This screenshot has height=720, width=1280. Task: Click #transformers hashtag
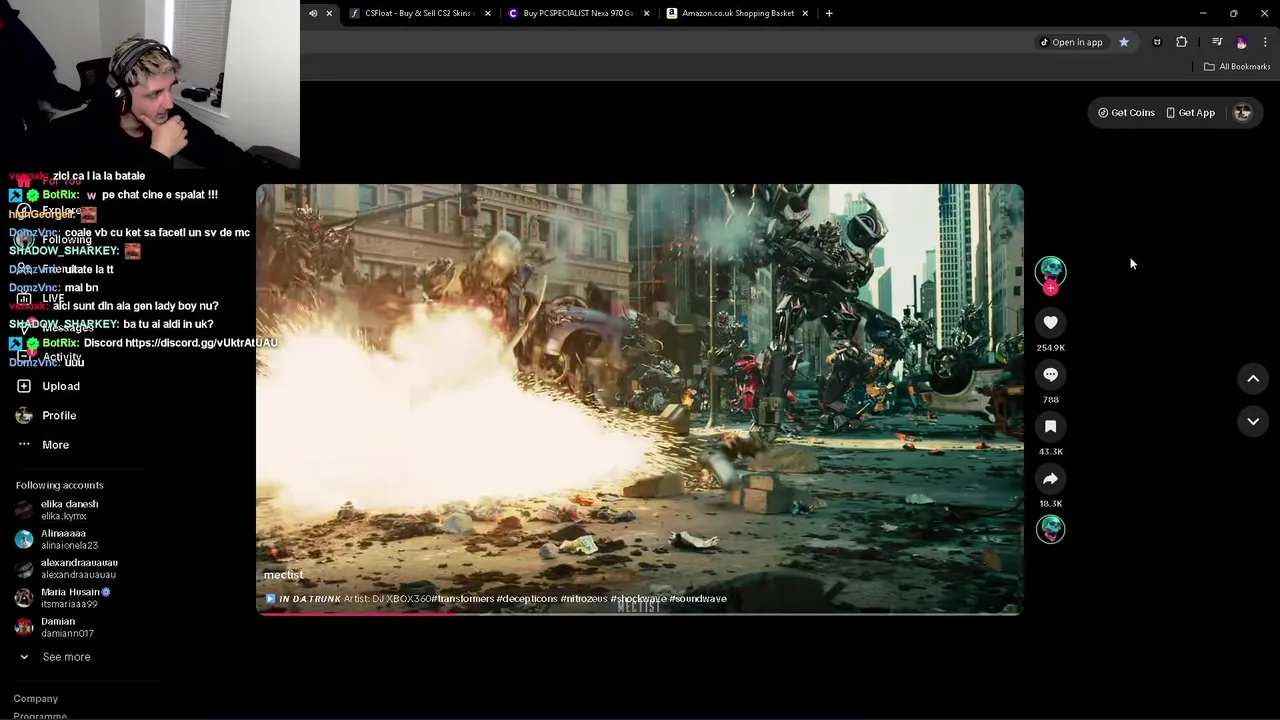pos(463,599)
